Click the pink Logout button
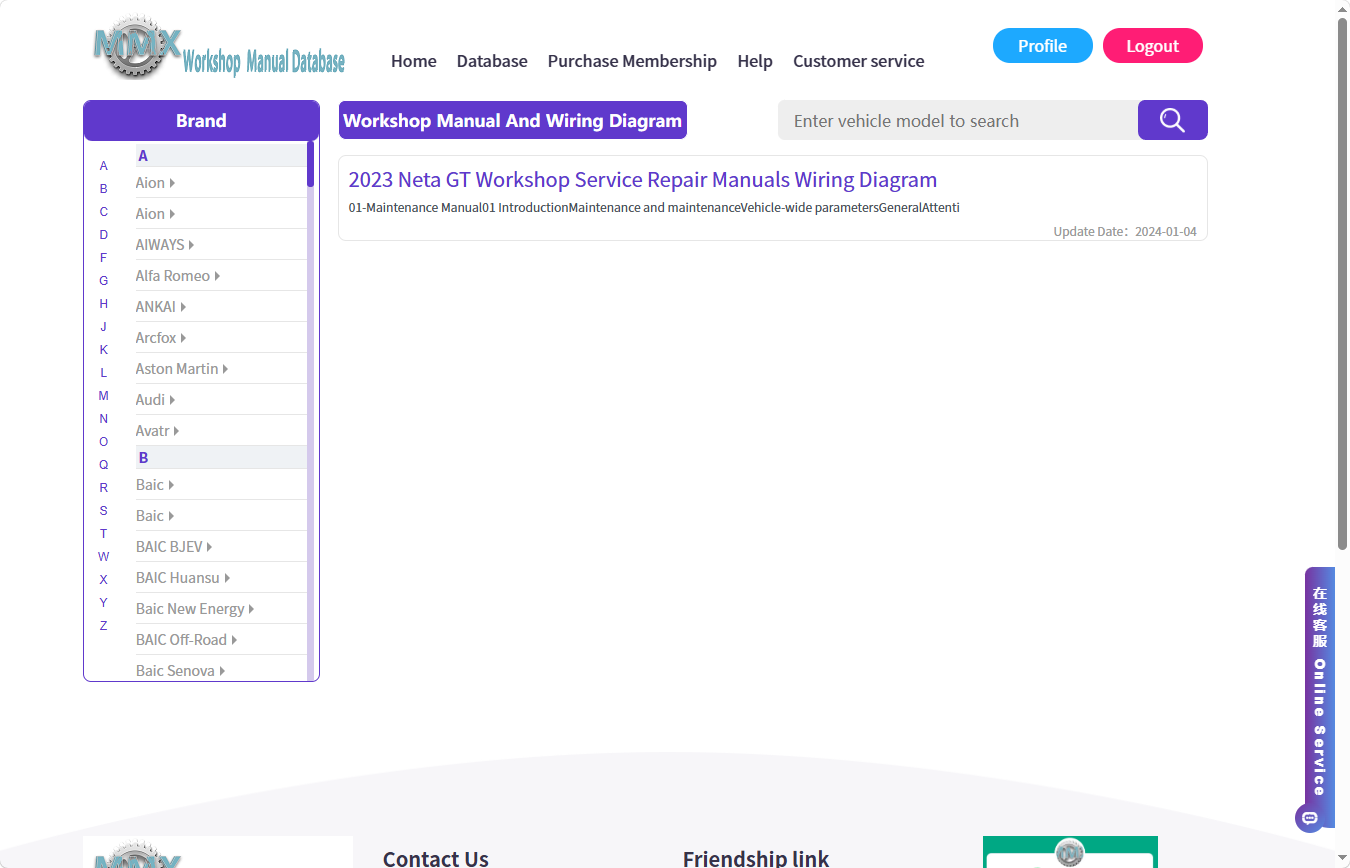This screenshot has height=868, width=1350. click(x=1153, y=46)
